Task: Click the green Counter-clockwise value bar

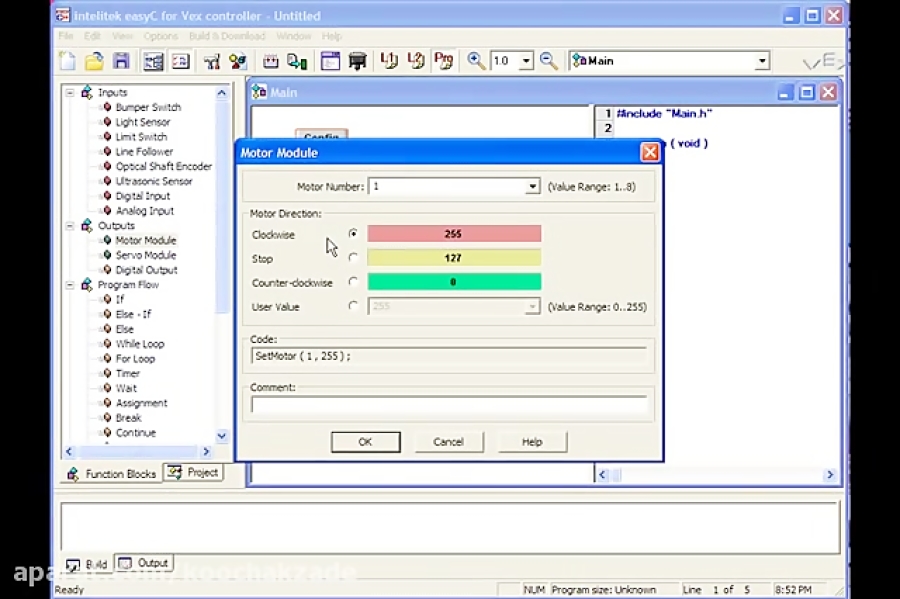Action: coord(454,281)
